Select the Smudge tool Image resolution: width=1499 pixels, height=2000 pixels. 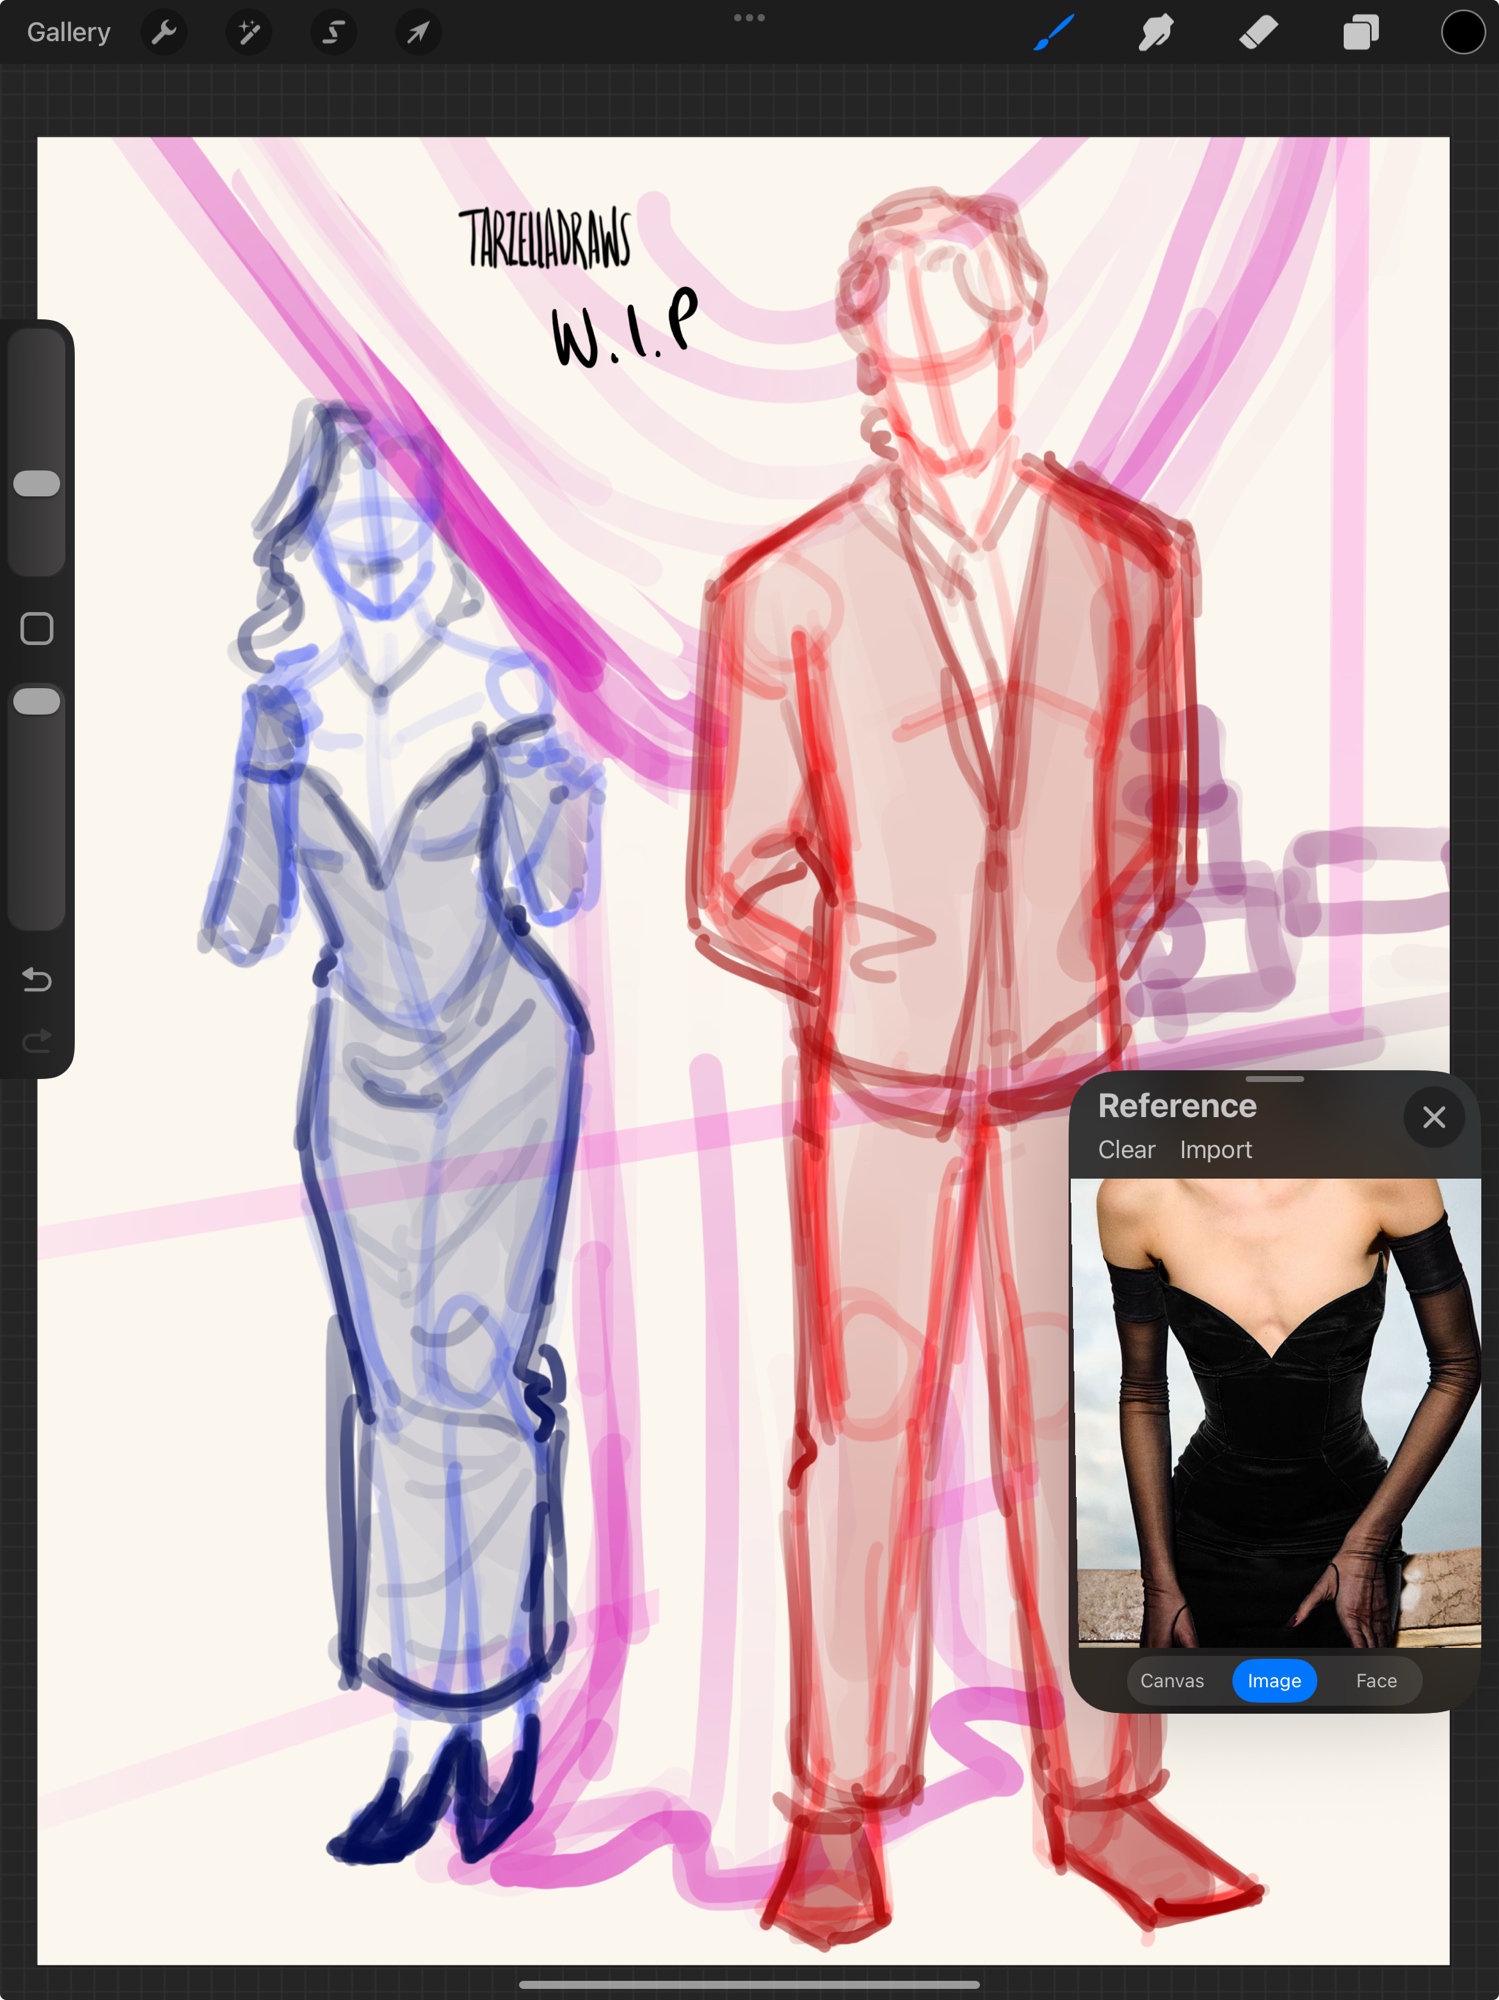coord(1156,33)
